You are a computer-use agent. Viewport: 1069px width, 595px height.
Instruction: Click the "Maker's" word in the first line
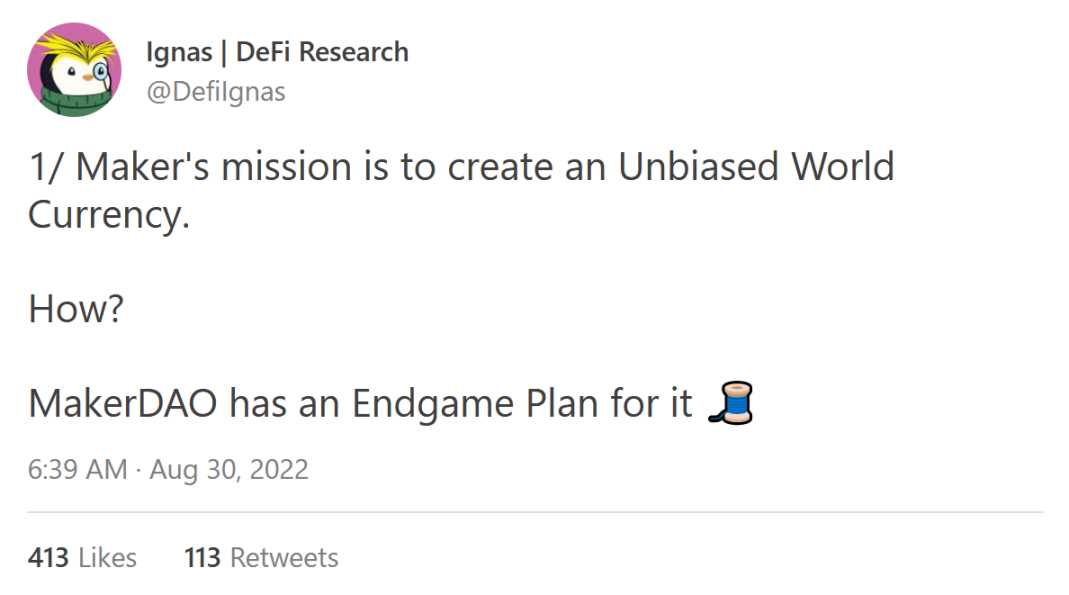[x=143, y=167]
